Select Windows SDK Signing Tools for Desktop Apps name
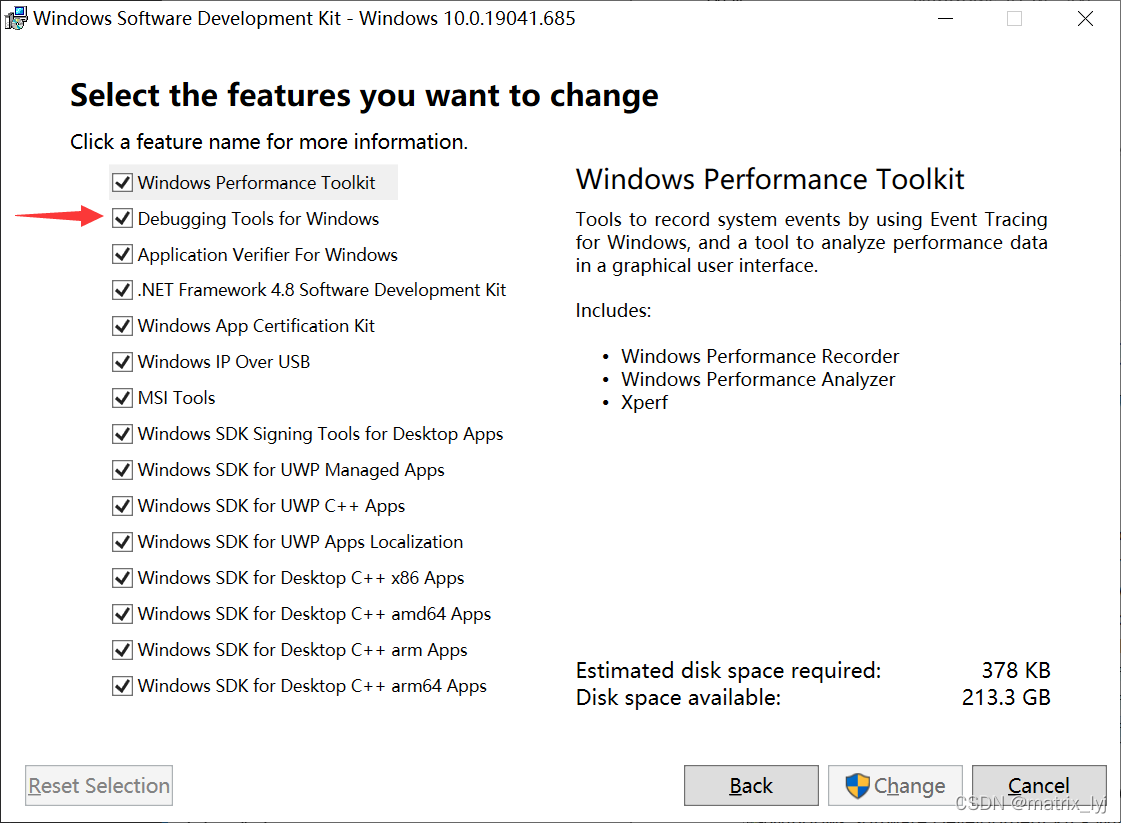This screenshot has width=1121, height=823. pyautogui.click(x=320, y=434)
